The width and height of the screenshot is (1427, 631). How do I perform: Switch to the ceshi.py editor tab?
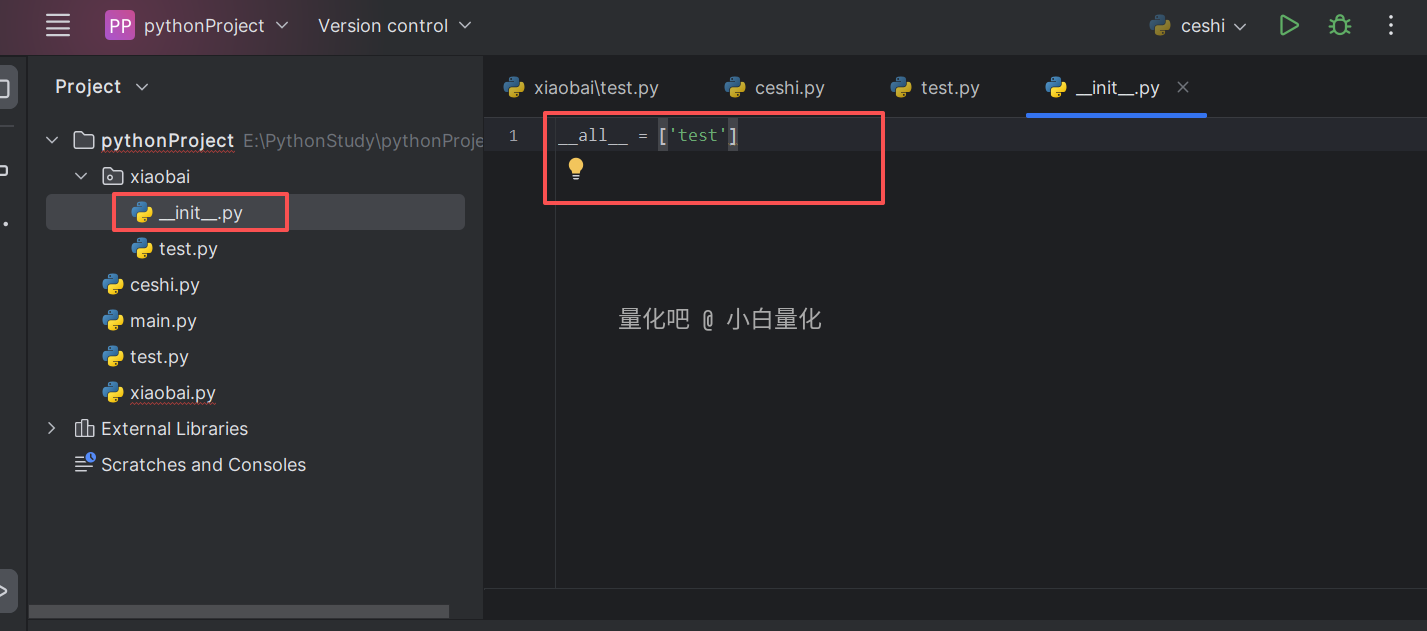click(x=775, y=88)
